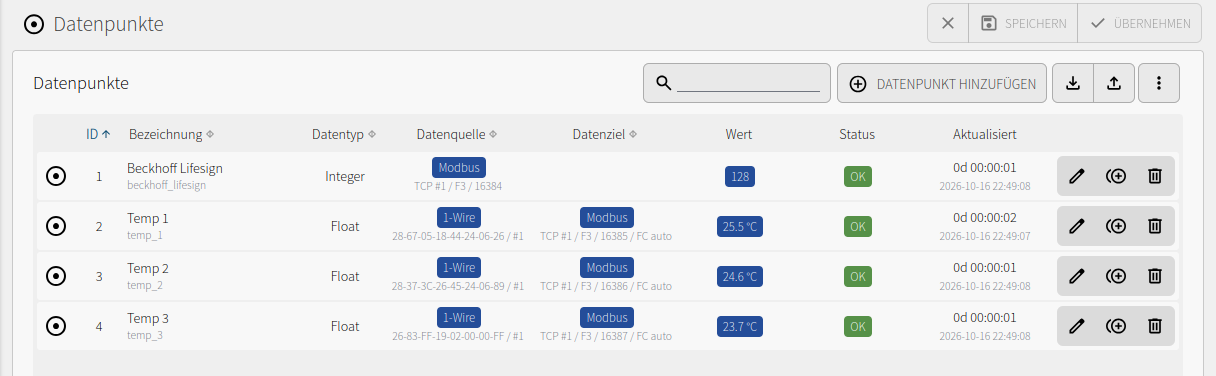Sort table by Bezeichnung column

pyautogui.click(x=171, y=134)
